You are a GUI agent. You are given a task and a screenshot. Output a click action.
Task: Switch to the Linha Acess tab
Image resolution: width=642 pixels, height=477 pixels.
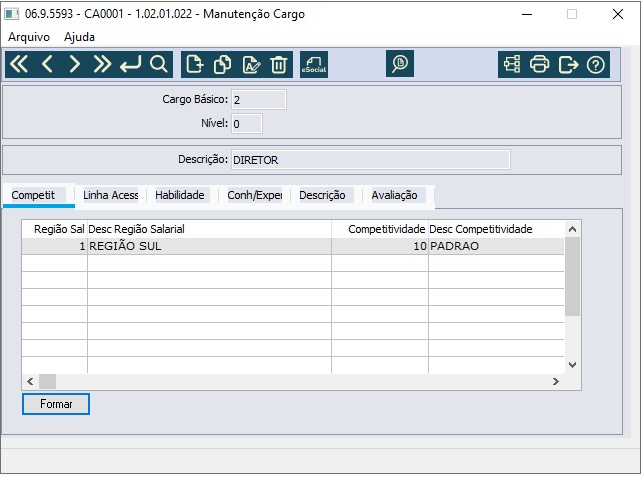(111, 195)
